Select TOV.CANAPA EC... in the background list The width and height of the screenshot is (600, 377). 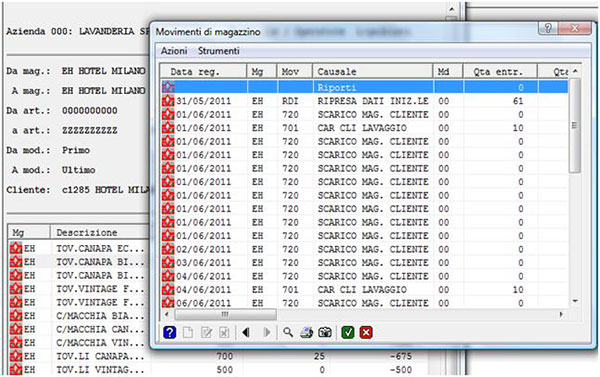(x=101, y=248)
